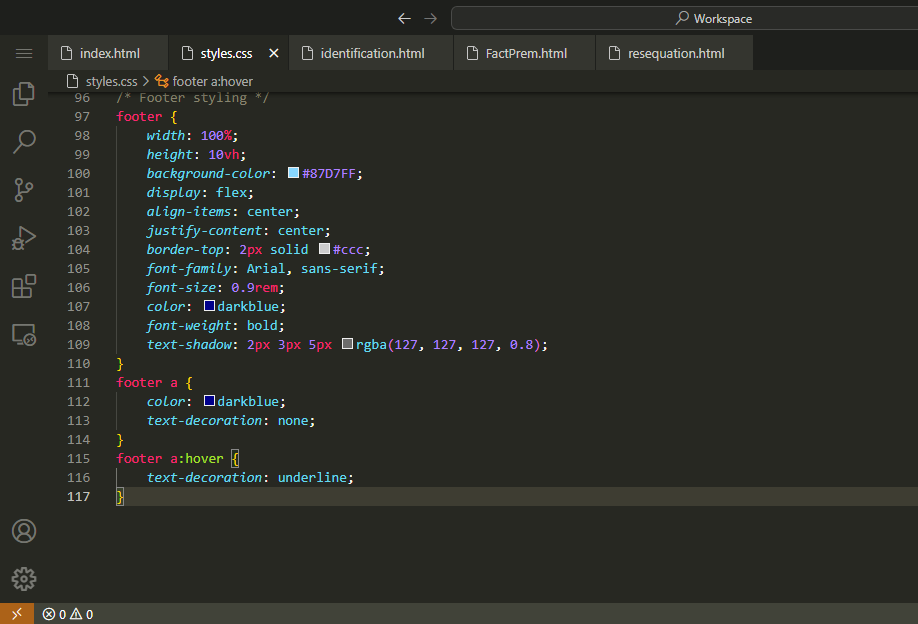Switch to the index.html tab

(108, 53)
